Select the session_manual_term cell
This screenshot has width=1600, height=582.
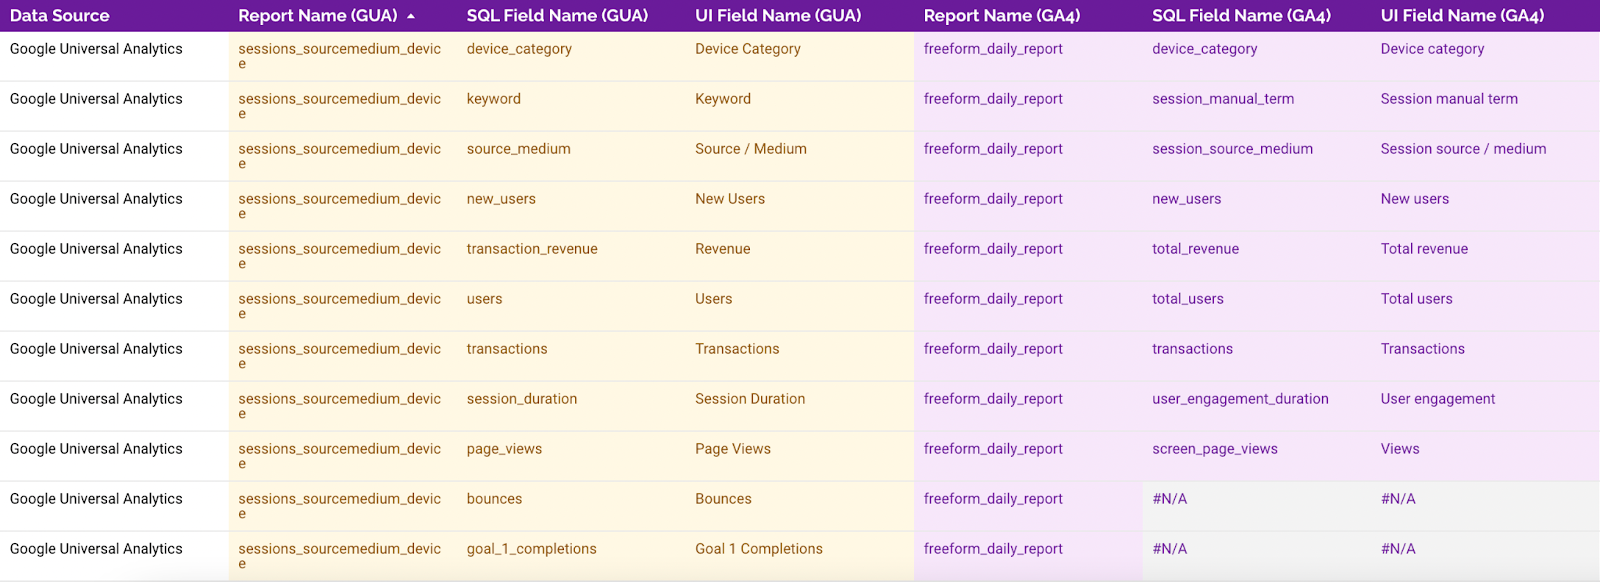(x=1223, y=99)
